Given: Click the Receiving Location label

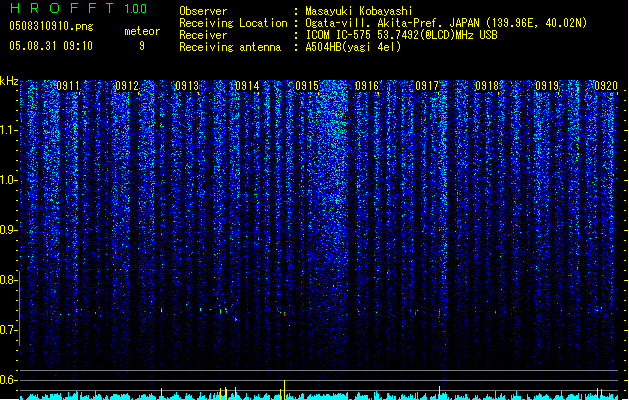Looking at the screenshot, I should [x=233, y=23].
